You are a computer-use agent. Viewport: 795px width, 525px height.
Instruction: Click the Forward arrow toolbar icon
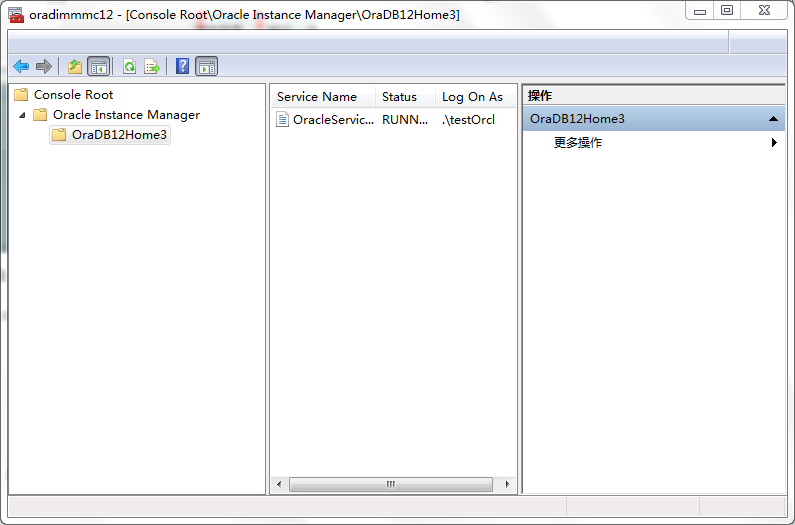point(44,66)
